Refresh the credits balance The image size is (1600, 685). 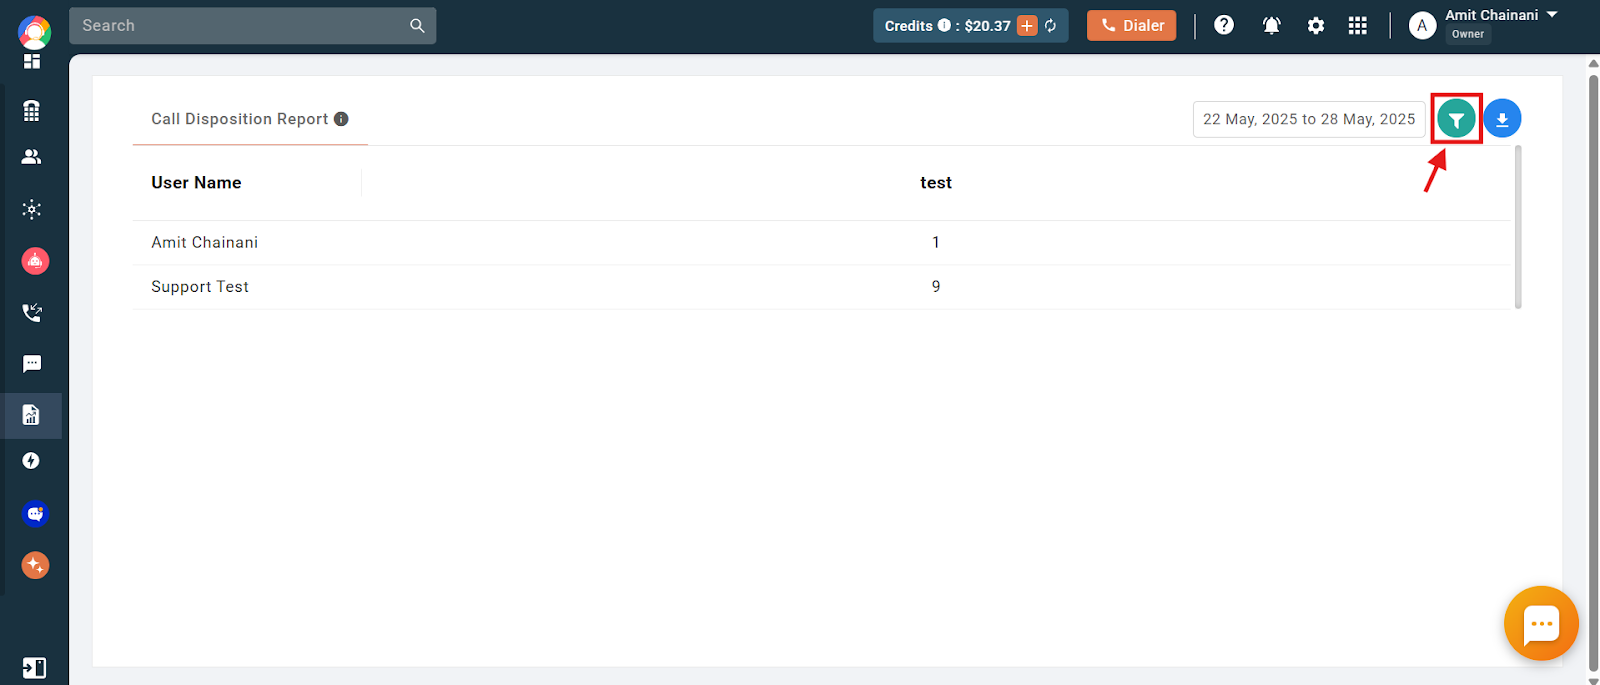click(1051, 26)
